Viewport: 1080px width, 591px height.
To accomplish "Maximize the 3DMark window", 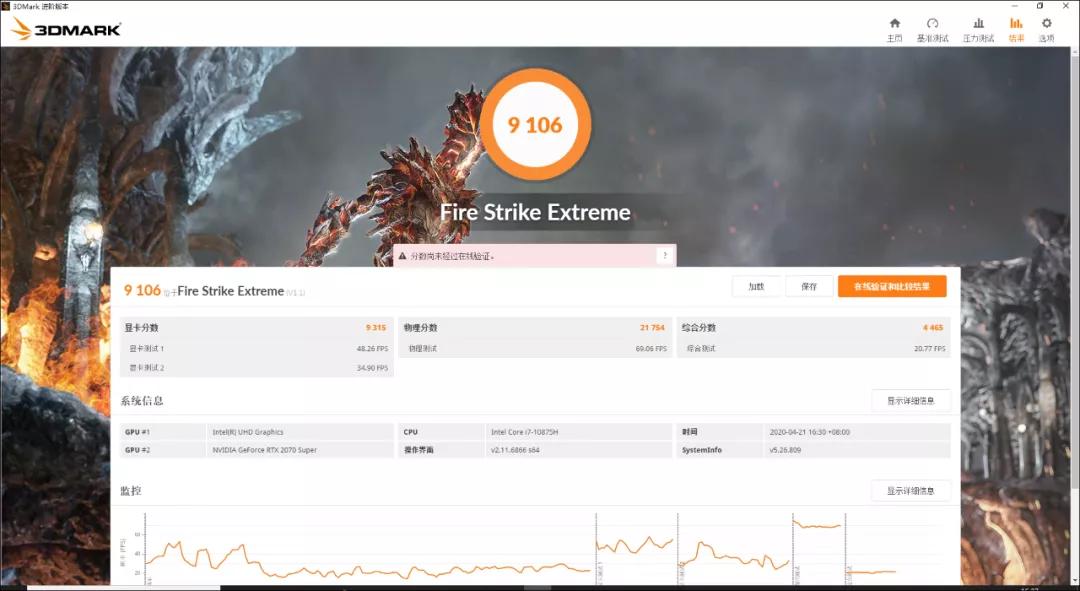I will pyautogui.click(x=1039, y=6).
